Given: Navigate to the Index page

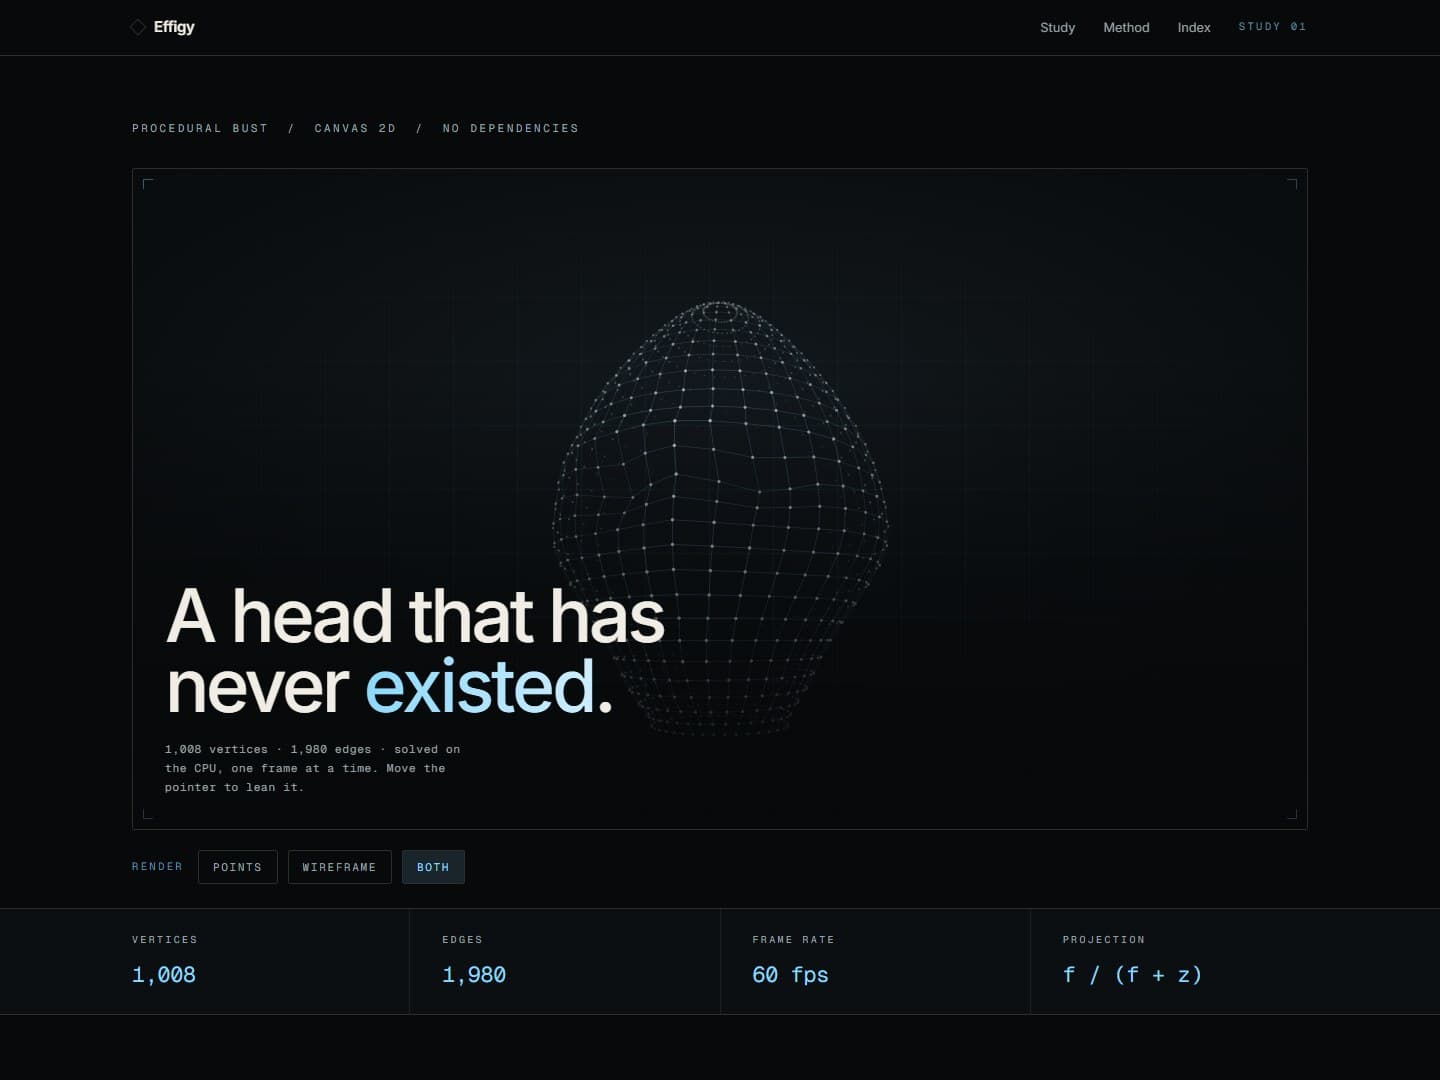Looking at the screenshot, I should tap(1194, 27).
